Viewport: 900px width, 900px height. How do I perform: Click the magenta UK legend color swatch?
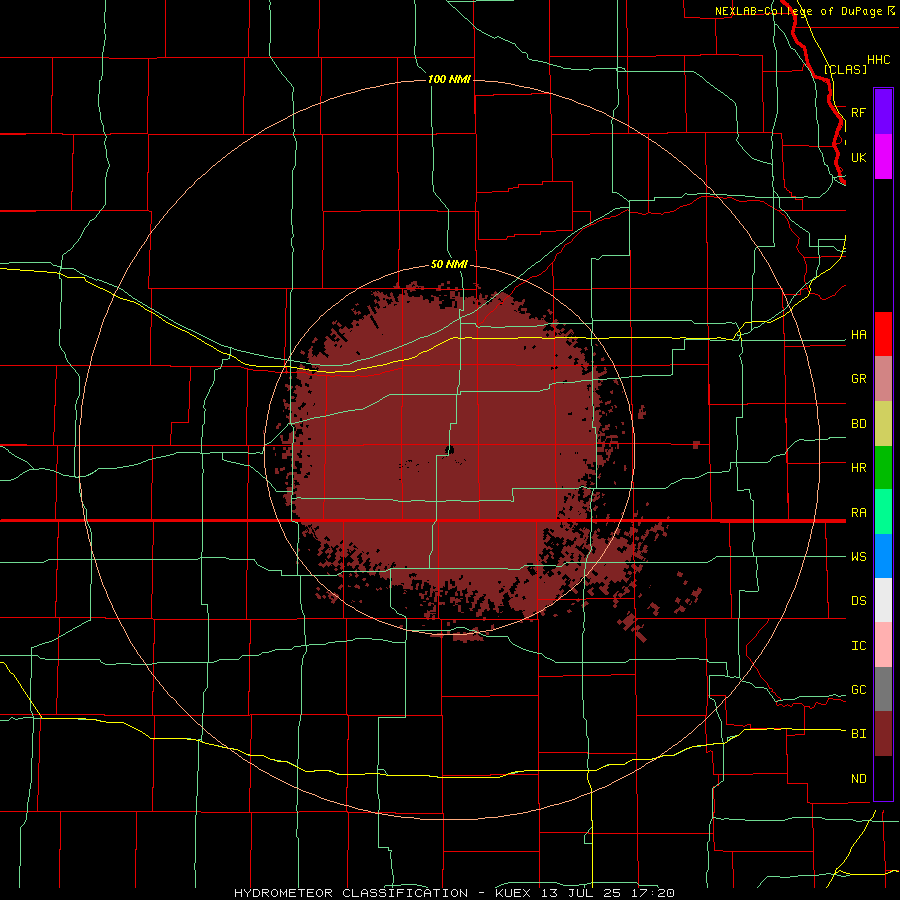tap(883, 157)
